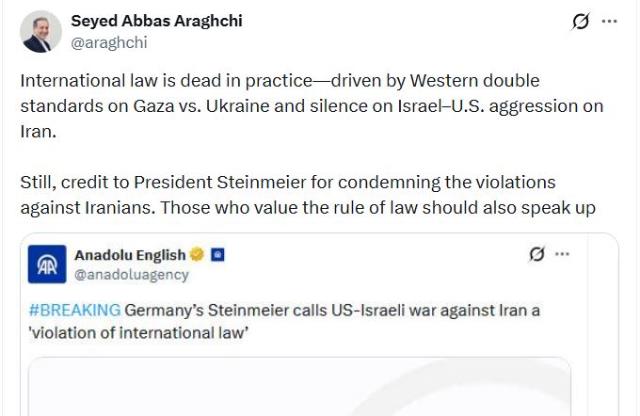This screenshot has height=416, width=640.
Task: Click the Anadolu English AA avatar logo
Action: [48, 264]
